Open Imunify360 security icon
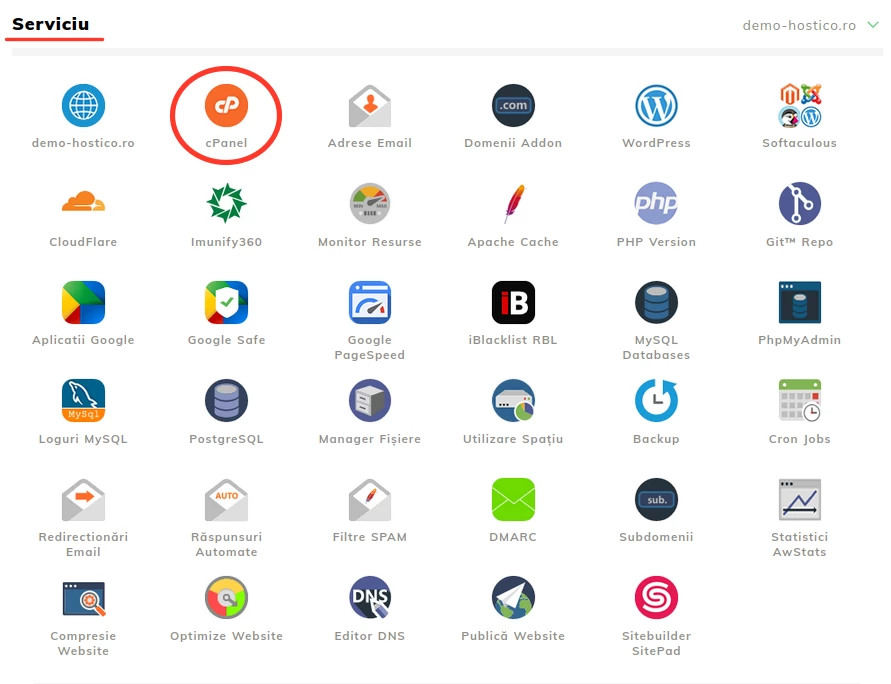The width and height of the screenshot is (891, 684). pyautogui.click(x=226, y=203)
